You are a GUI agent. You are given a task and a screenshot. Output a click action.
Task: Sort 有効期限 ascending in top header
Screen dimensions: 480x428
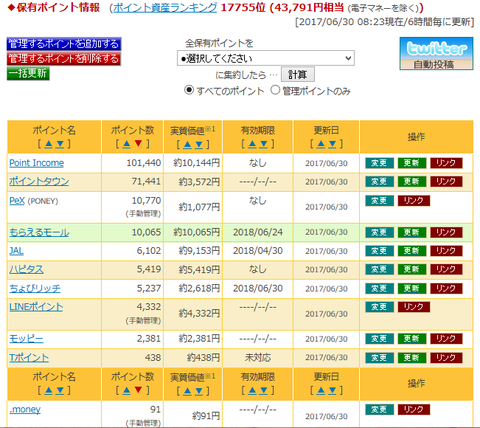tap(252, 144)
